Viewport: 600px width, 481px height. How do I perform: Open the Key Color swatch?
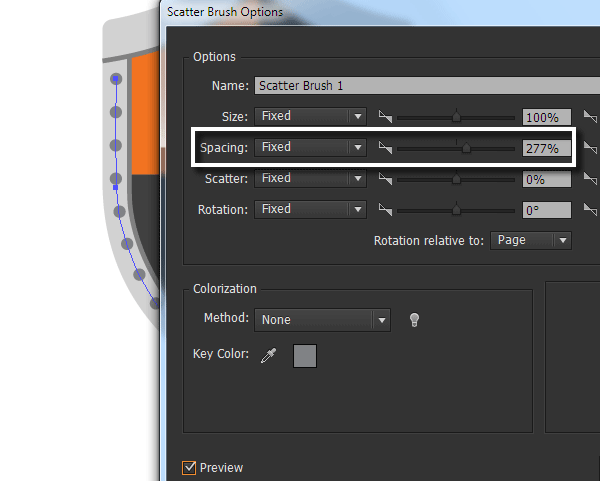tap(305, 356)
